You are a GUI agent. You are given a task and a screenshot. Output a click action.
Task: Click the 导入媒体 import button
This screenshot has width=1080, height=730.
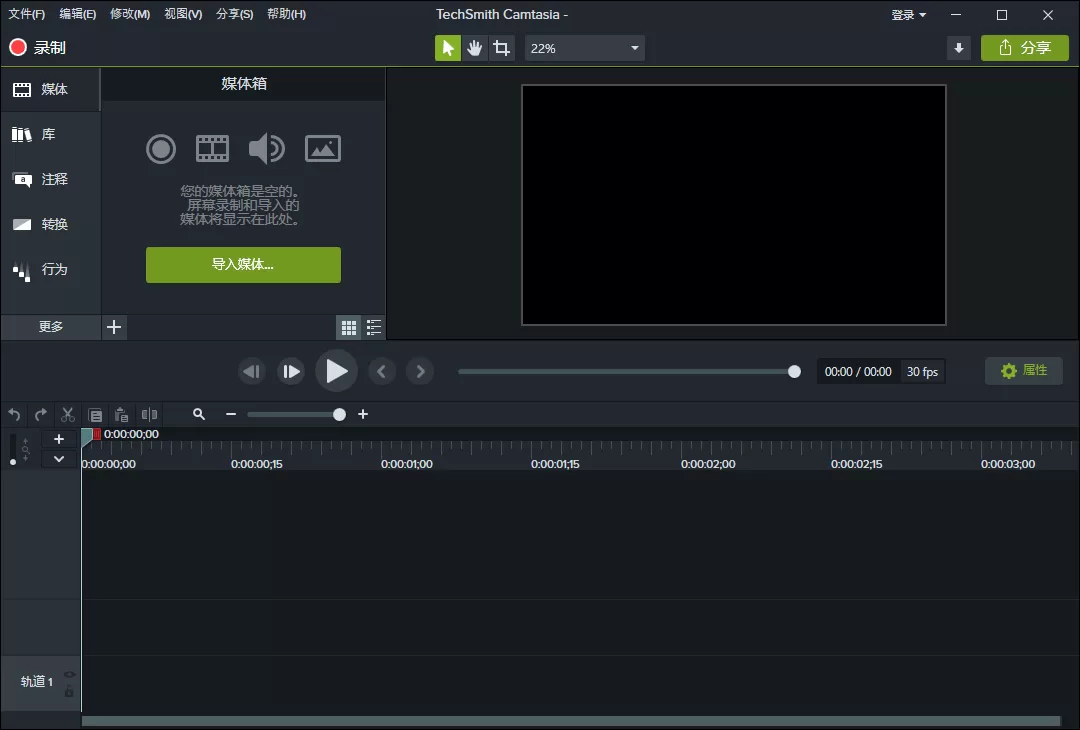coord(242,265)
